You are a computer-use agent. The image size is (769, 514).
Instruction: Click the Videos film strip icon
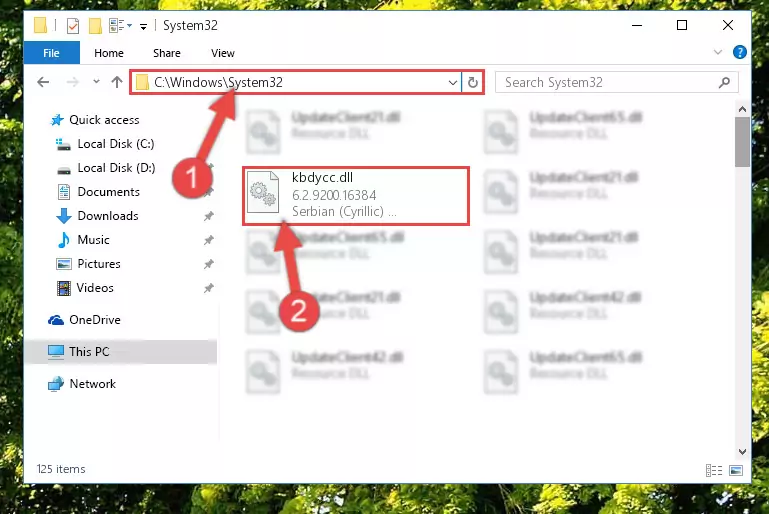64,288
